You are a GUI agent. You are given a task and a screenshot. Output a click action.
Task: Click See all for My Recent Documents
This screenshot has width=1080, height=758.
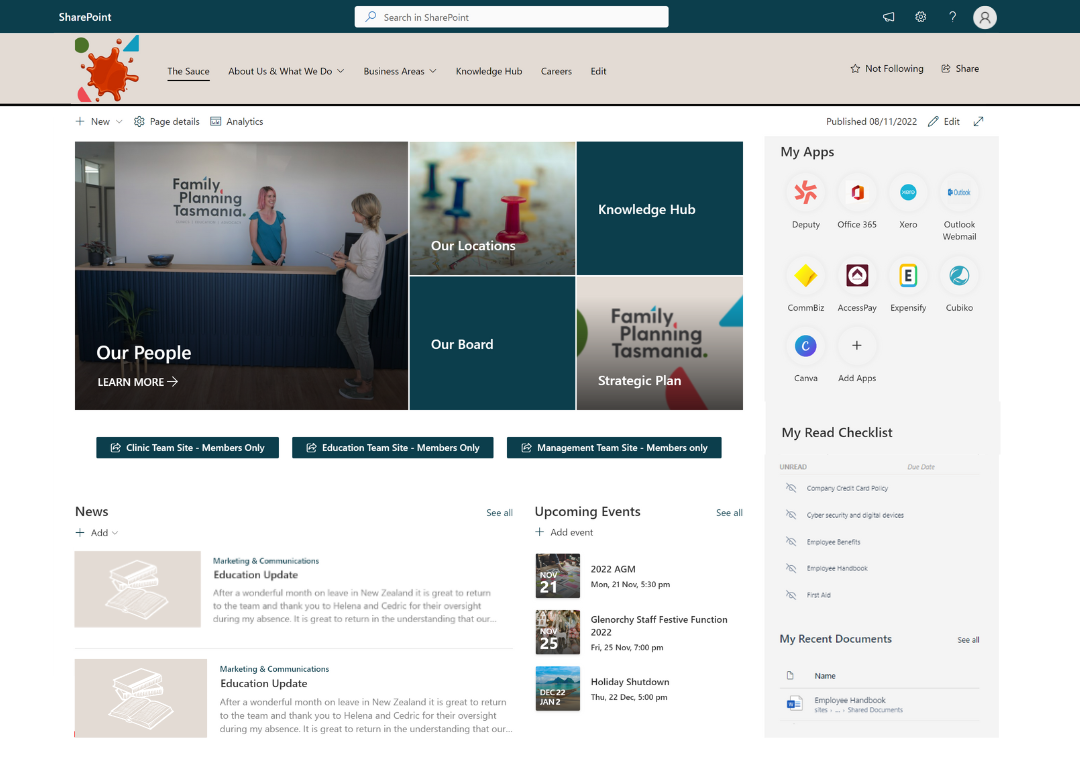pyautogui.click(x=968, y=640)
